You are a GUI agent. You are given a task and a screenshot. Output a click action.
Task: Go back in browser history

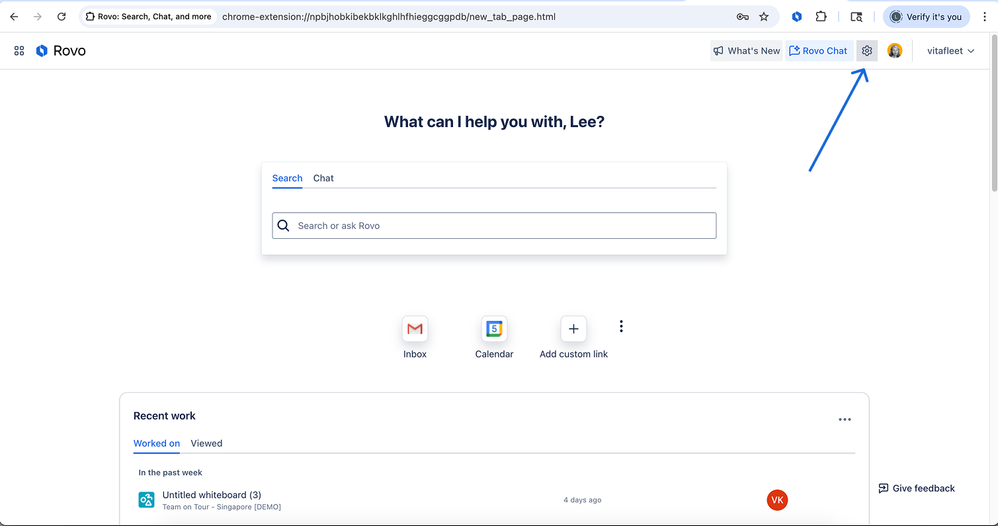point(14,17)
